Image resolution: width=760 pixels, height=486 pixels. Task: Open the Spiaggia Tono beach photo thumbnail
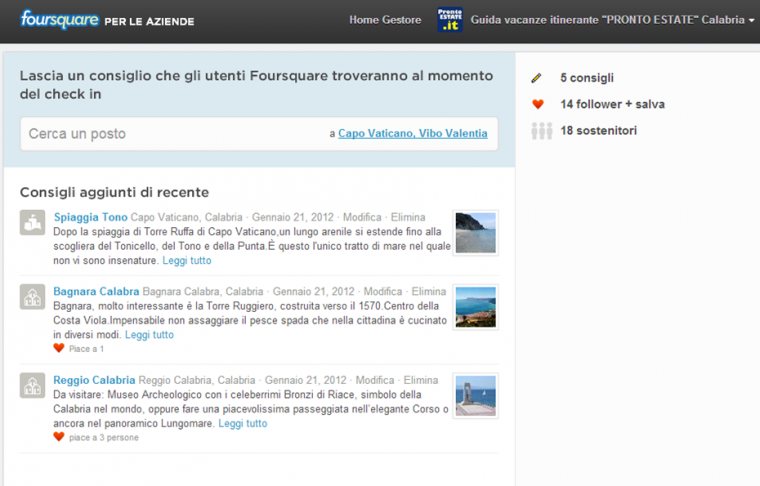click(475, 233)
